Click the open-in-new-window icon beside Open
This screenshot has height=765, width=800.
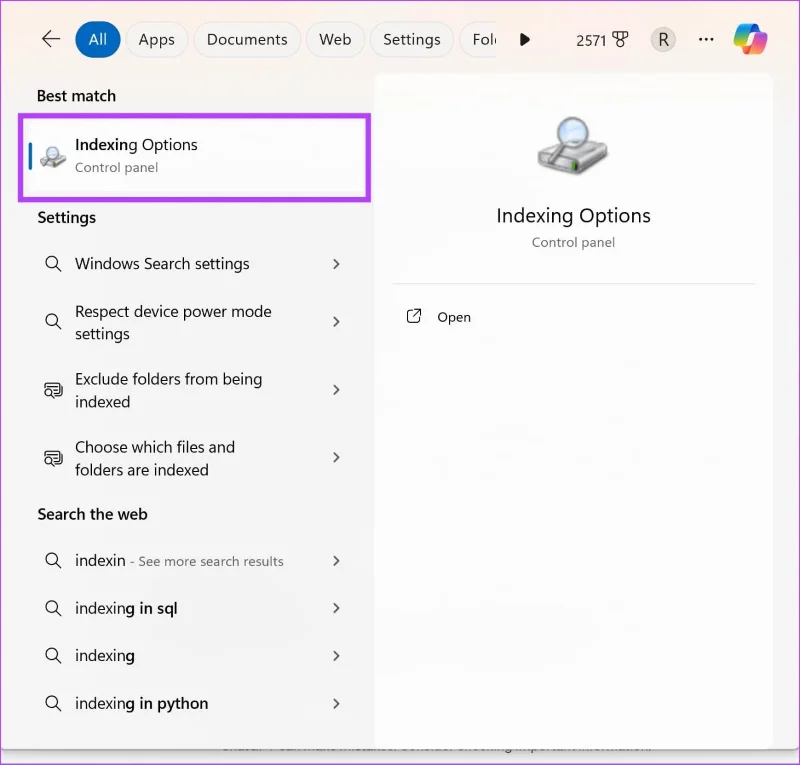tap(414, 316)
